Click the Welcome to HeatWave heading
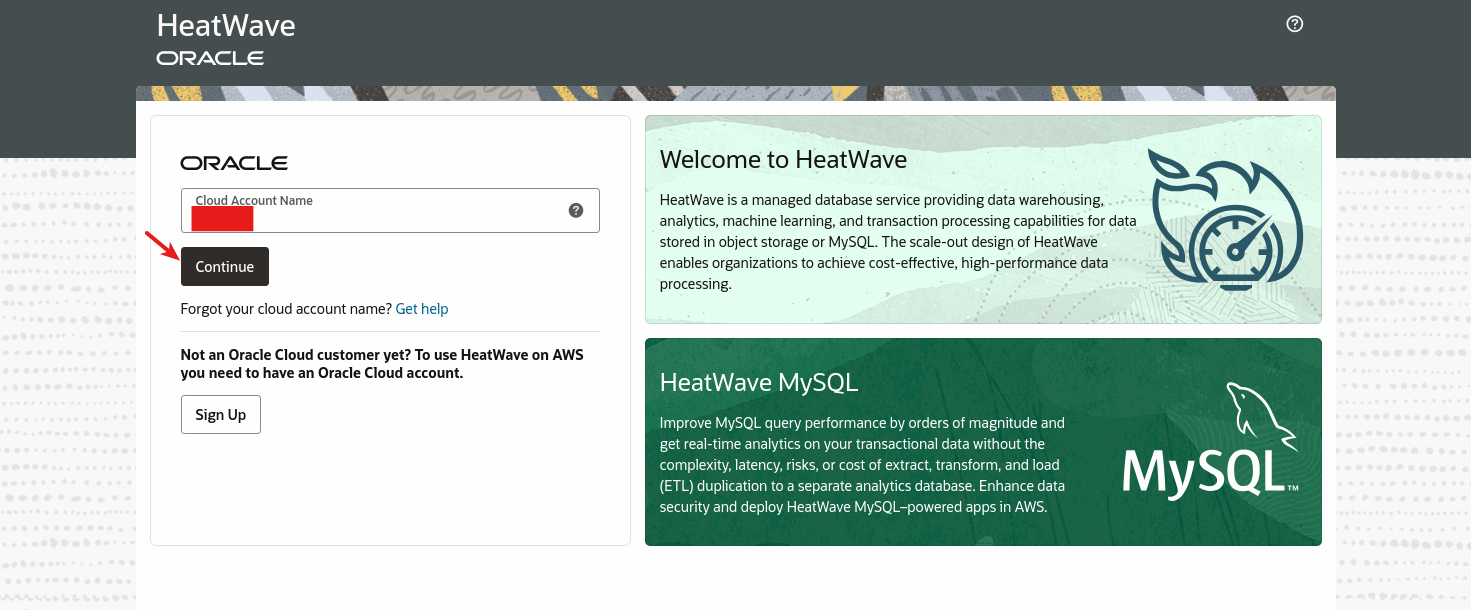The width and height of the screenshot is (1471, 610). (783, 159)
